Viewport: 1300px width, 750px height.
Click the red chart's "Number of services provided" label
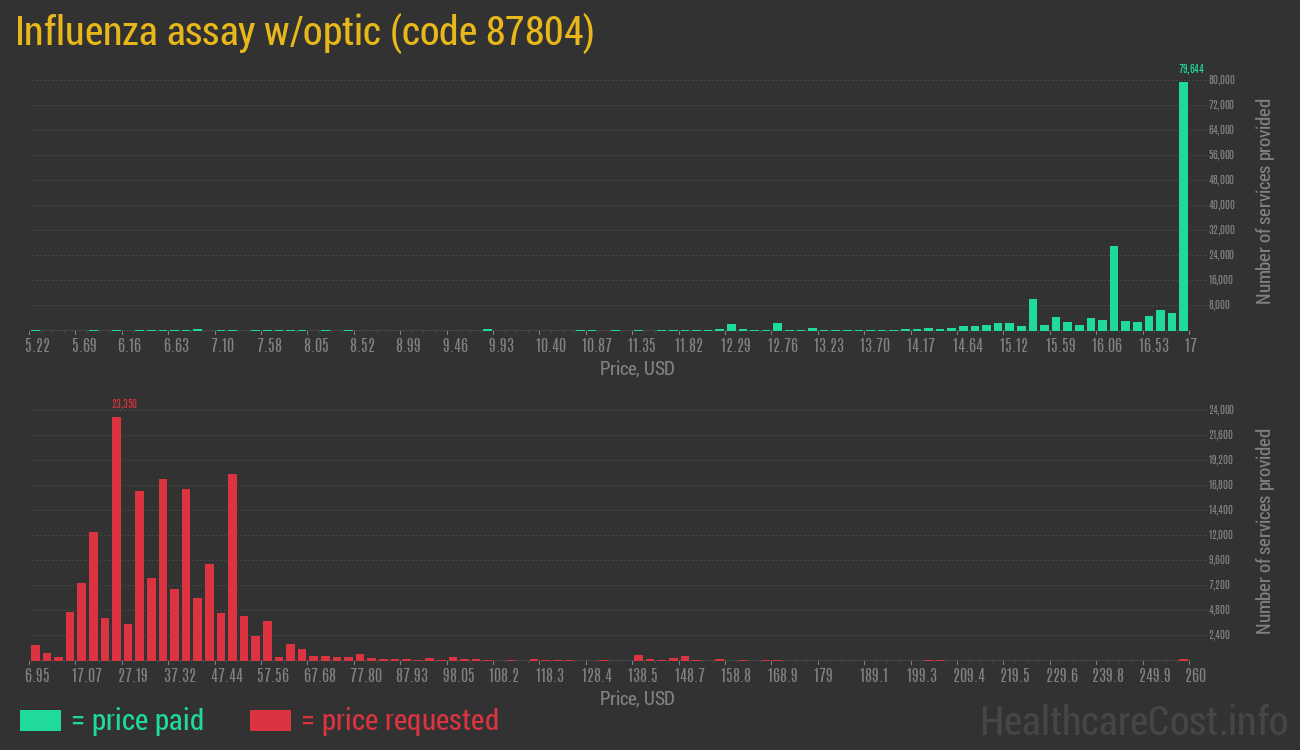(1264, 531)
